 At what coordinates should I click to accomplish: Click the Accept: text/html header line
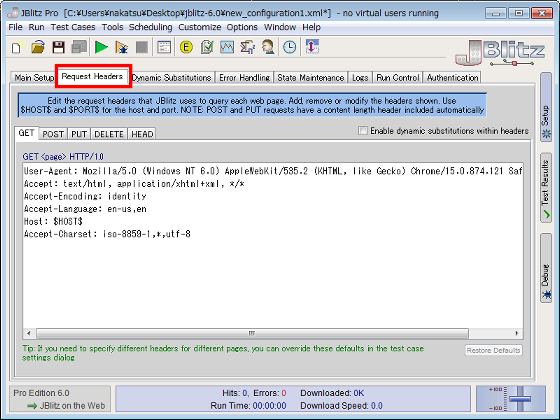pyautogui.click(x=134, y=184)
